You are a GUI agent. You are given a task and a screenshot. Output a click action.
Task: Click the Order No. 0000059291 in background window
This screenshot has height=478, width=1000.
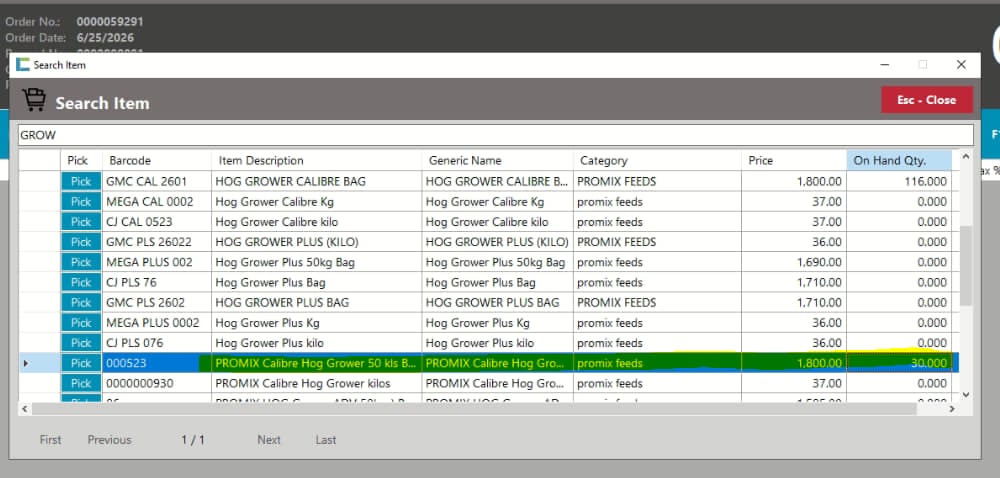click(x=110, y=22)
